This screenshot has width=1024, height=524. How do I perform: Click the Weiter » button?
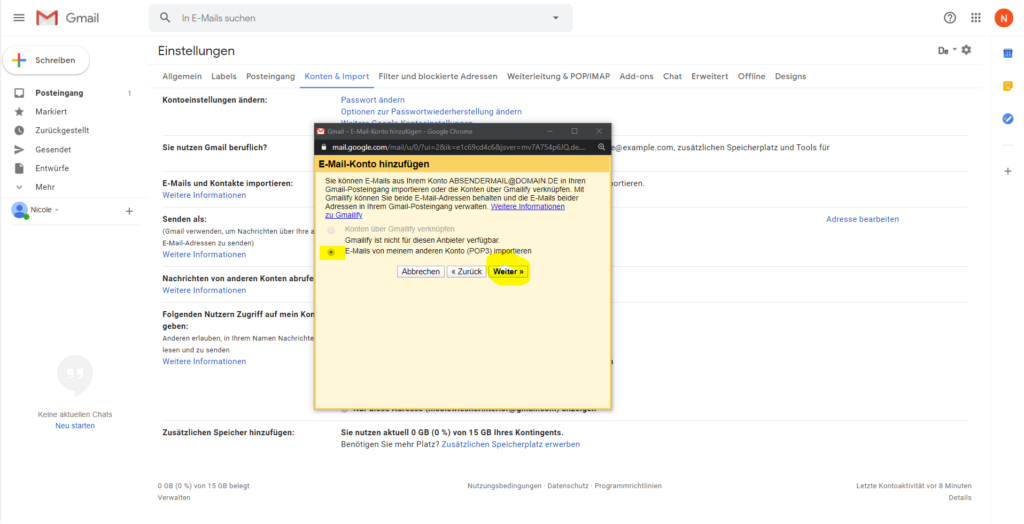point(508,272)
